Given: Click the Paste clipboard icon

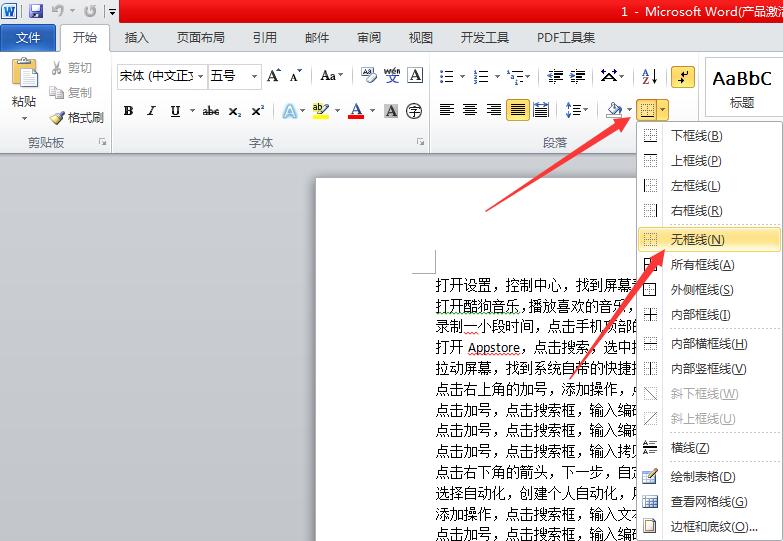Looking at the screenshot, I should (24, 73).
